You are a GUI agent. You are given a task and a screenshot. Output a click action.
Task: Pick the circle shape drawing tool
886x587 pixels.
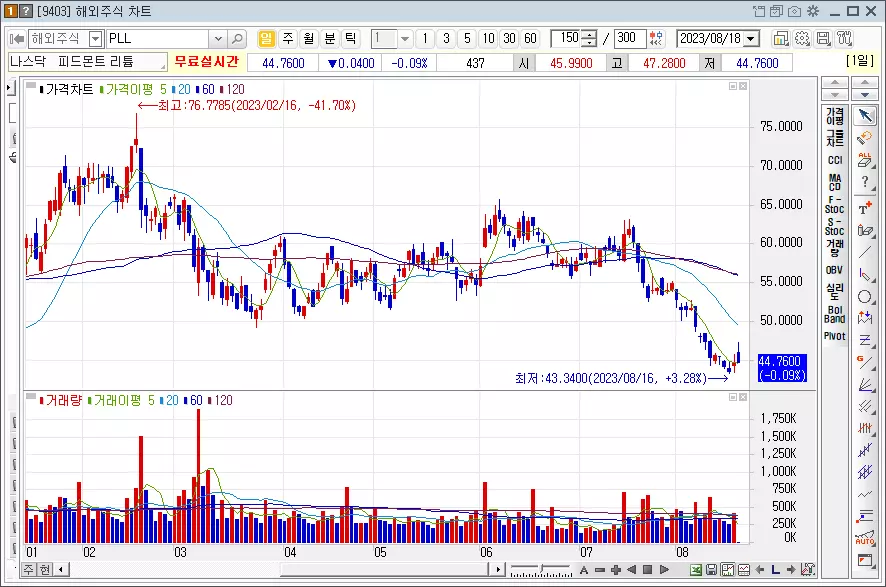(865, 297)
